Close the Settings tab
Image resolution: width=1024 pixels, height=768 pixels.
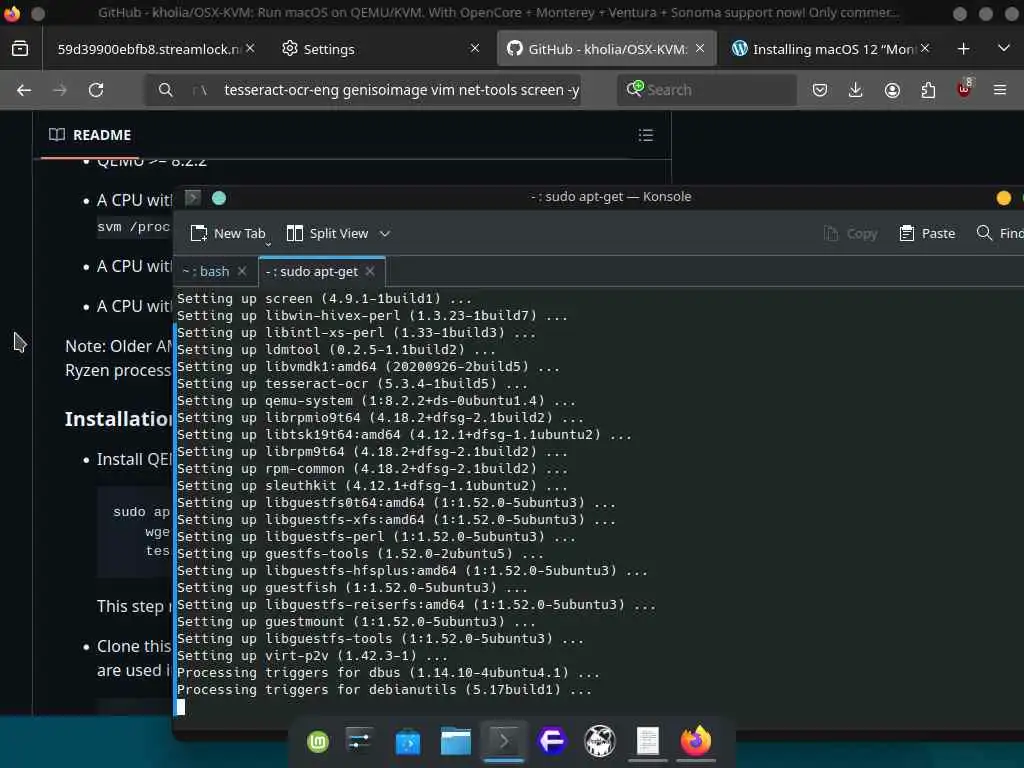coord(475,48)
